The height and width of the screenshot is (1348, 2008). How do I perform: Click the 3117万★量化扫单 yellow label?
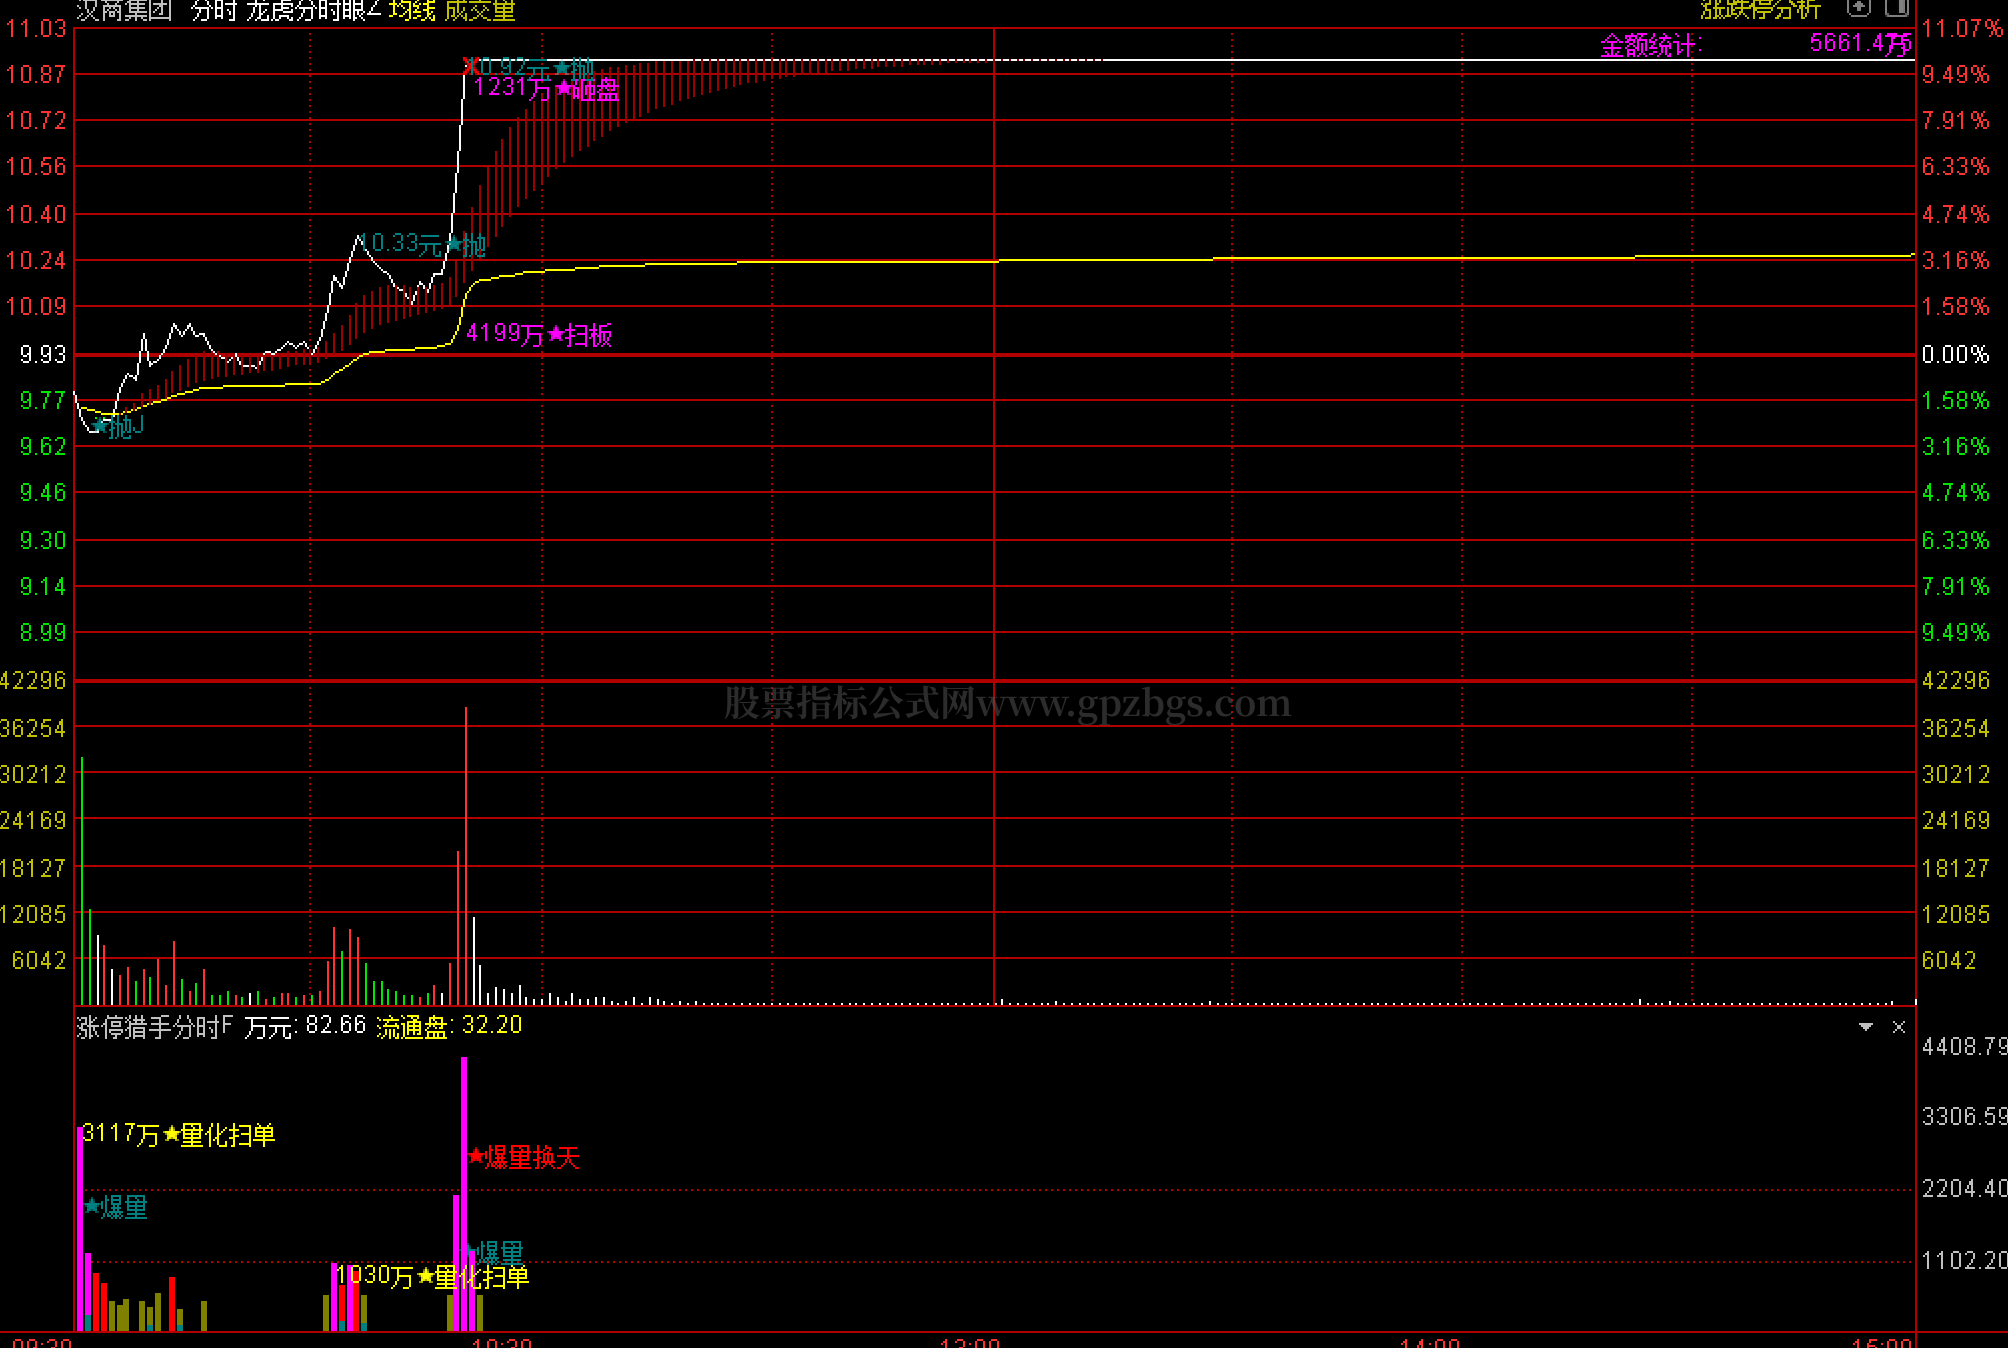178,1134
